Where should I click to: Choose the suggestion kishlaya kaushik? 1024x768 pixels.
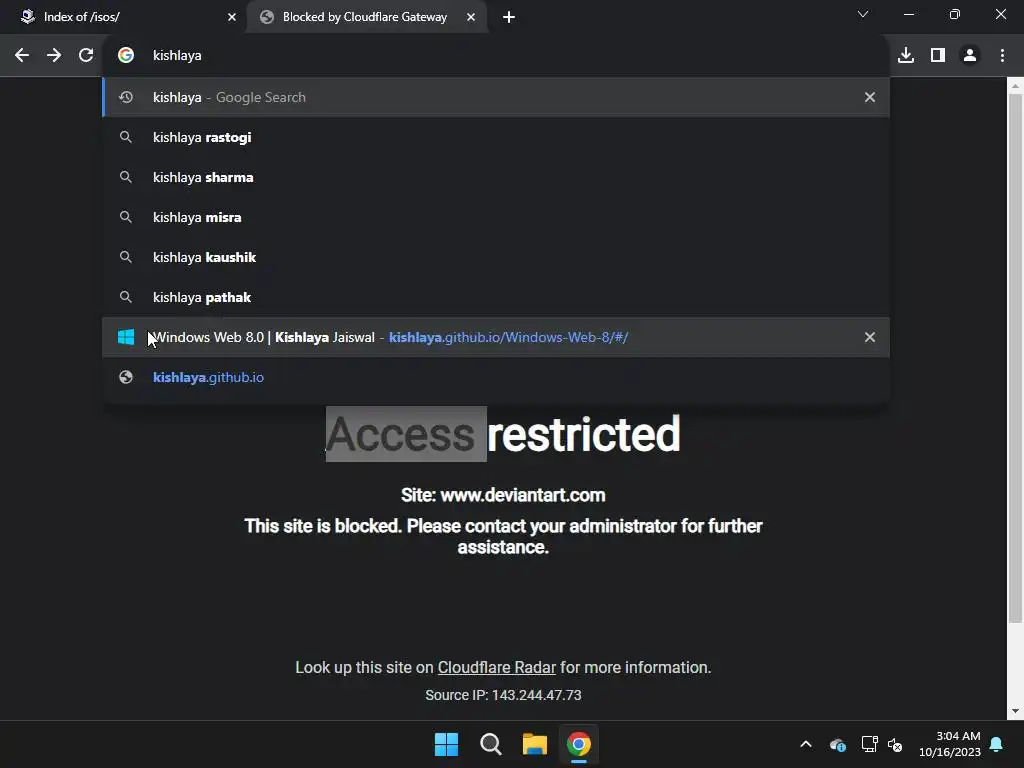tap(496, 257)
